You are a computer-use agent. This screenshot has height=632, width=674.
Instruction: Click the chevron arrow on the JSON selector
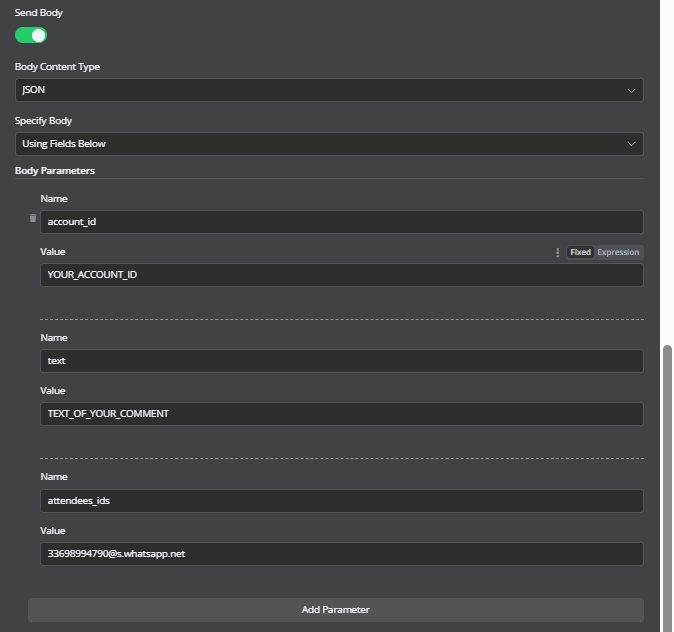coord(631,90)
